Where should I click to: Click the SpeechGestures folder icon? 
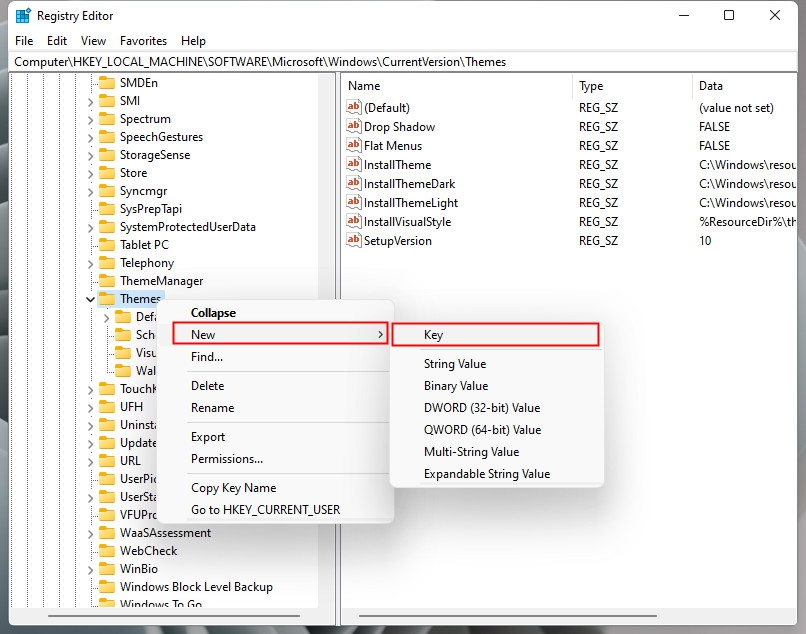[106, 137]
